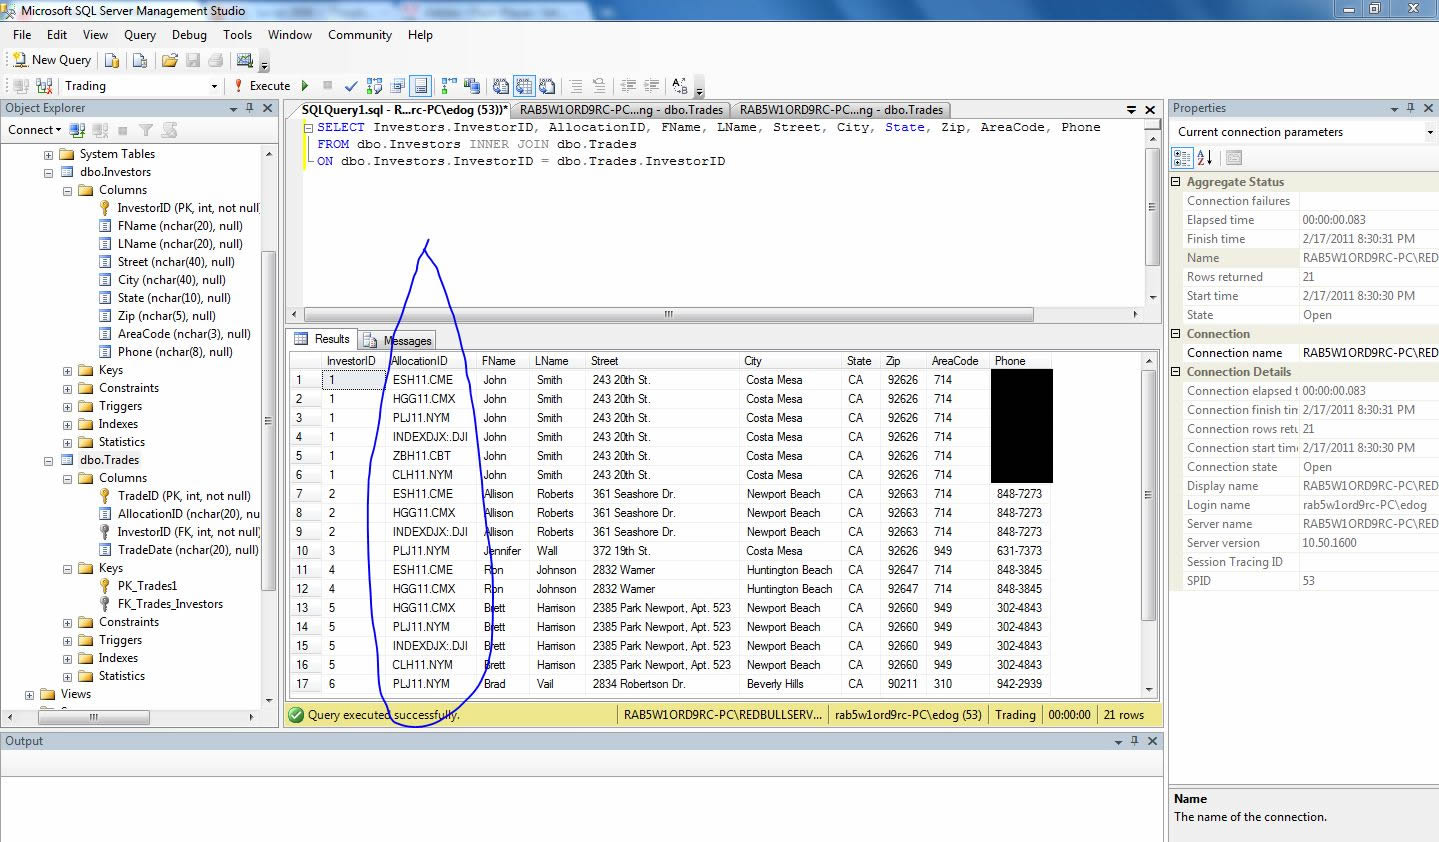Pin the Object Explorer panel

pos(250,108)
